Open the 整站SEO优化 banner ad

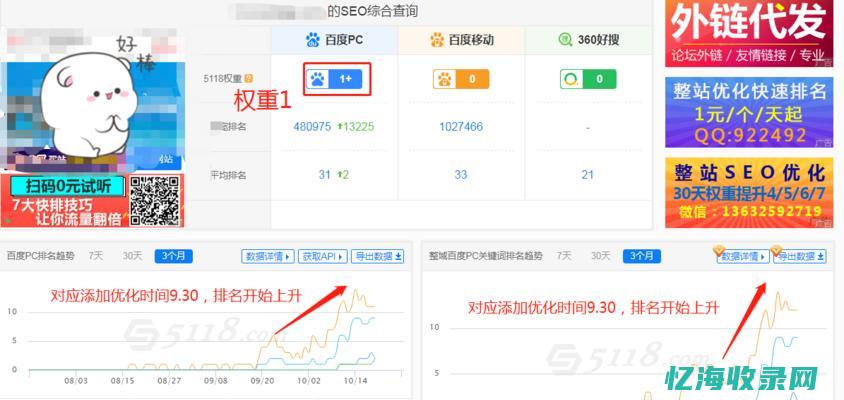tap(749, 193)
